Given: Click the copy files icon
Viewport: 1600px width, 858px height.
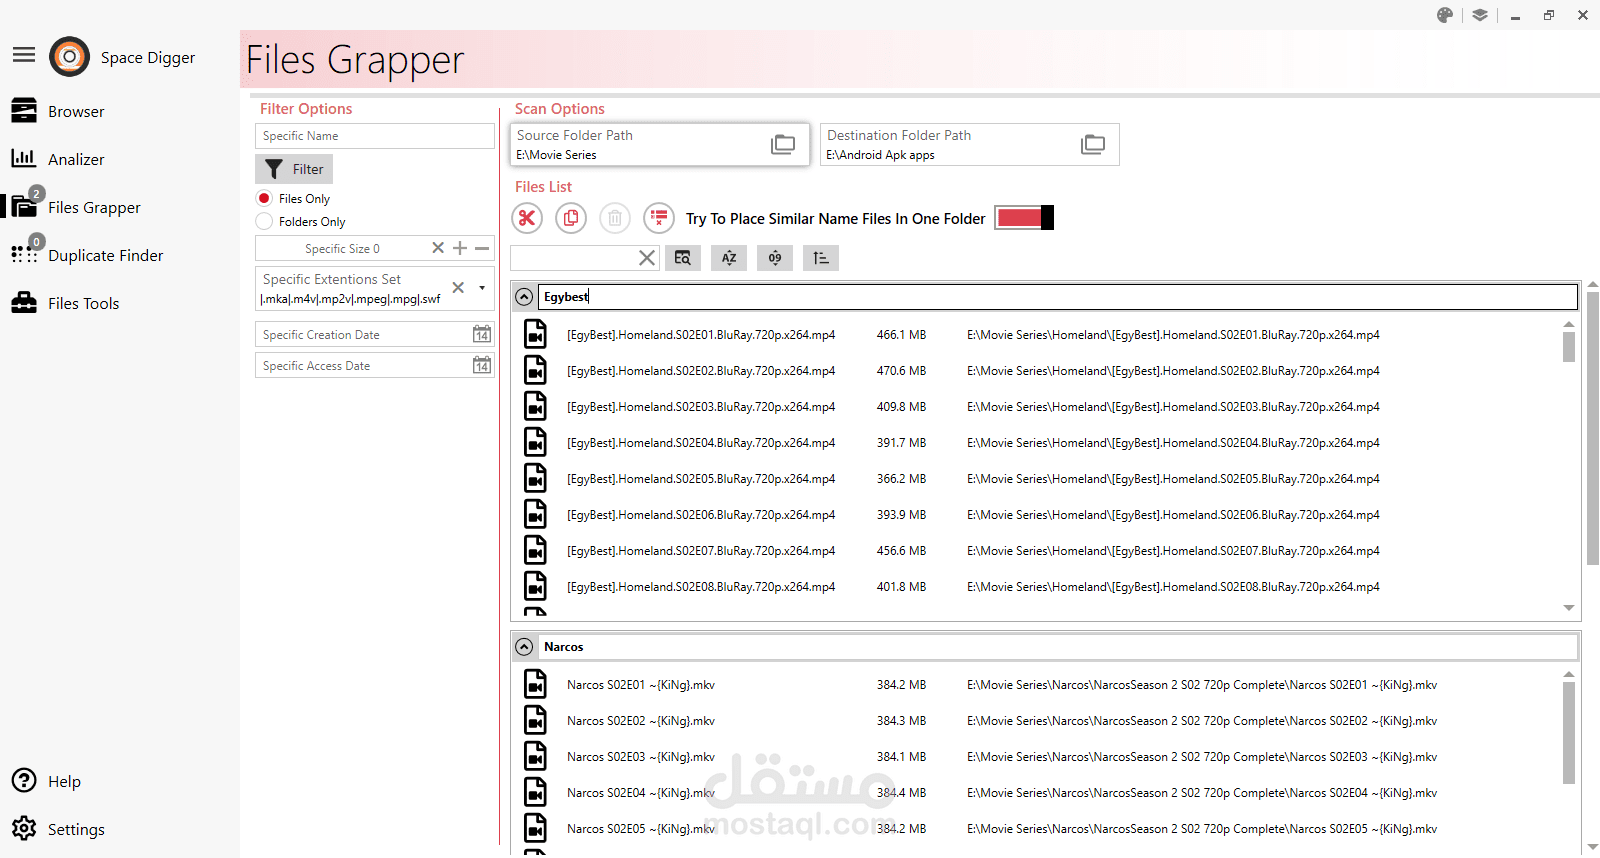Looking at the screenshot, I should pos(571,218).
